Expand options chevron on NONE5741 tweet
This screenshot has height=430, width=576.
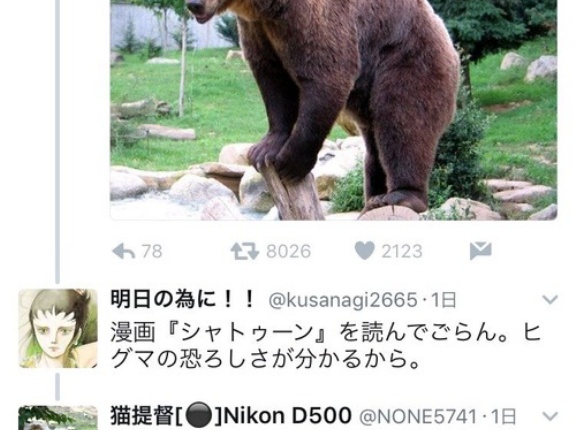point(550,416)
